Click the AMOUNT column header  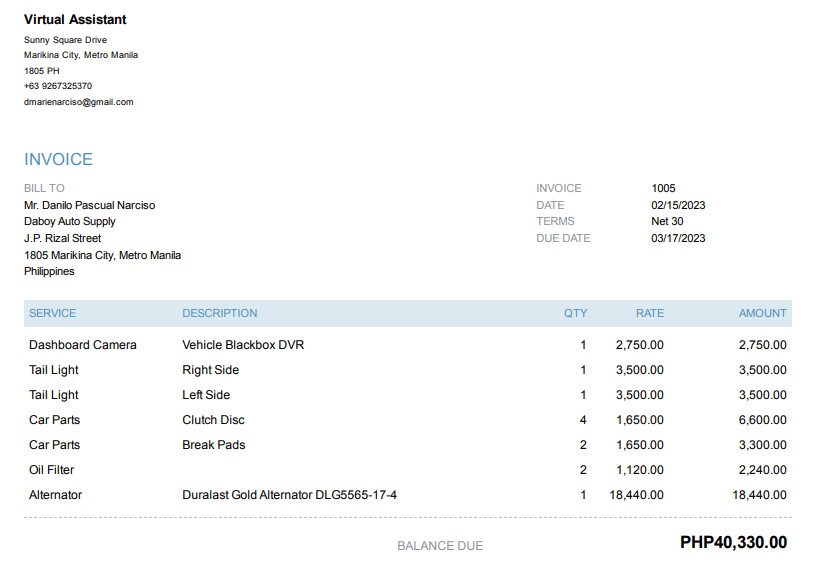[763, 313]
